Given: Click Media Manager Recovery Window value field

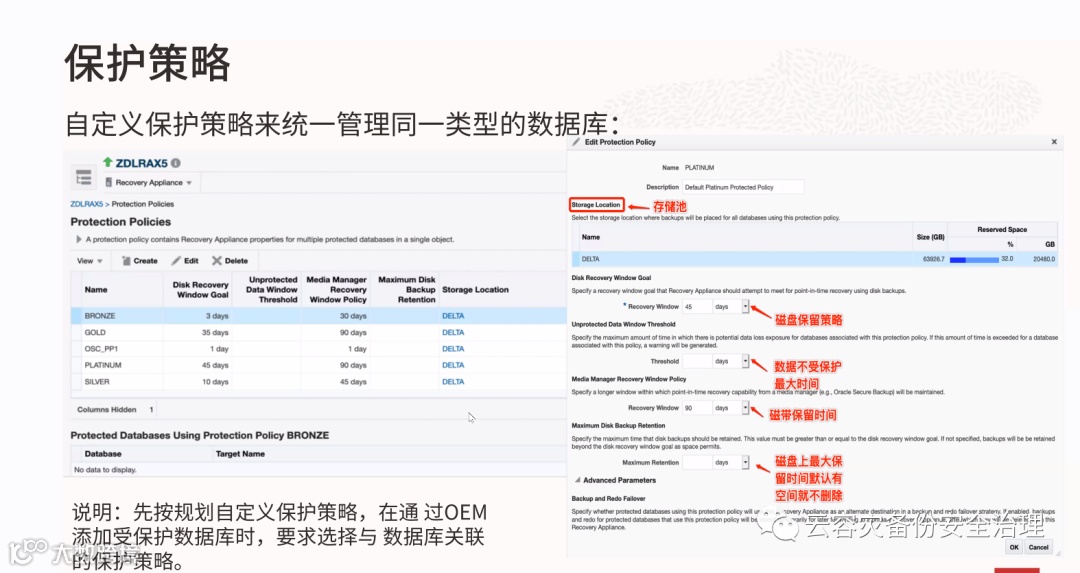Looking at the screenshot, I should click(697, 408).
